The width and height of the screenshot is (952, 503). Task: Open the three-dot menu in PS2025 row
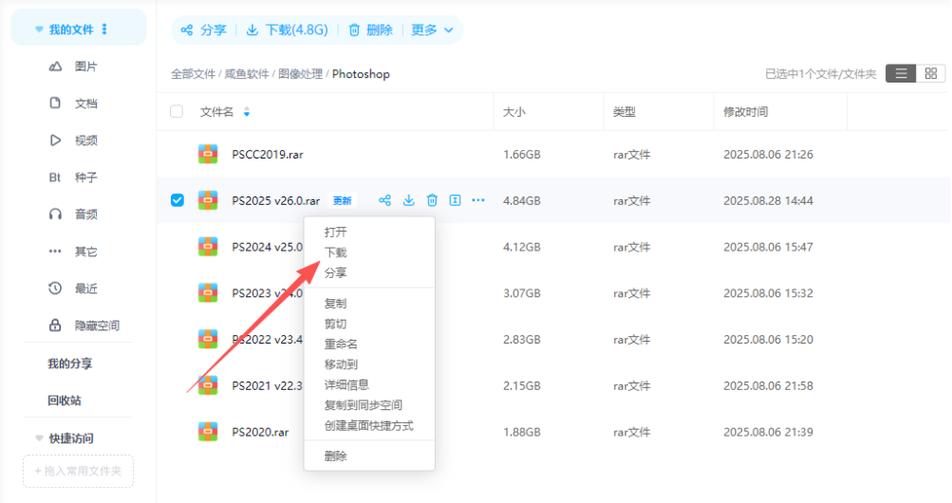tap(478, 200)
